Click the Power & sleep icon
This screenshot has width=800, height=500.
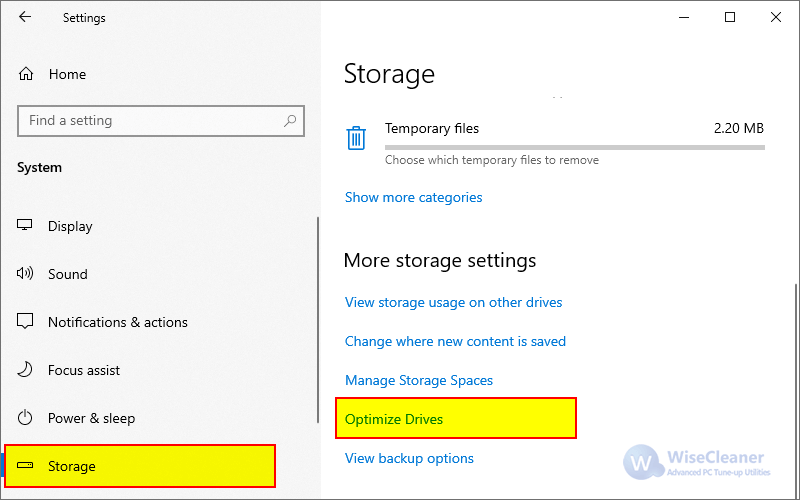24,418
